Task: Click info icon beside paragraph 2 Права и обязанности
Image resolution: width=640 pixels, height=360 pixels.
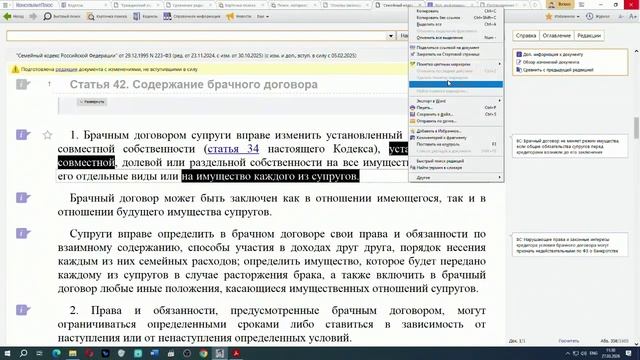Action: tap(23, 310)
